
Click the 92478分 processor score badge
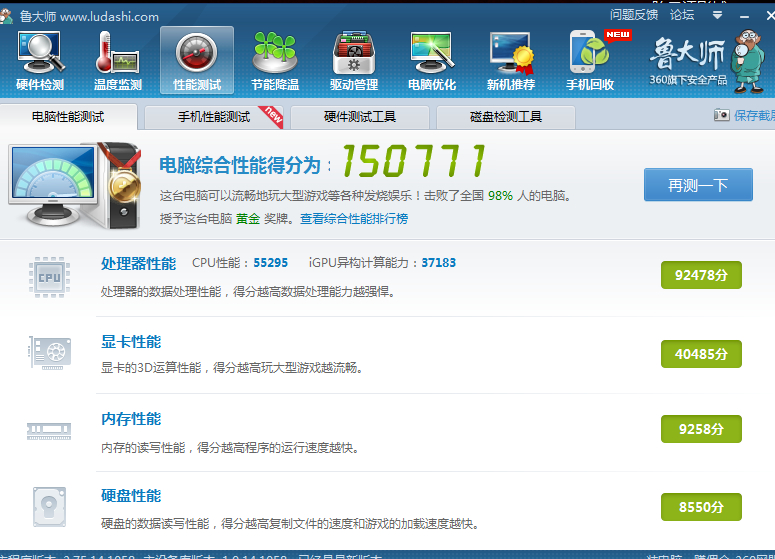701,275
